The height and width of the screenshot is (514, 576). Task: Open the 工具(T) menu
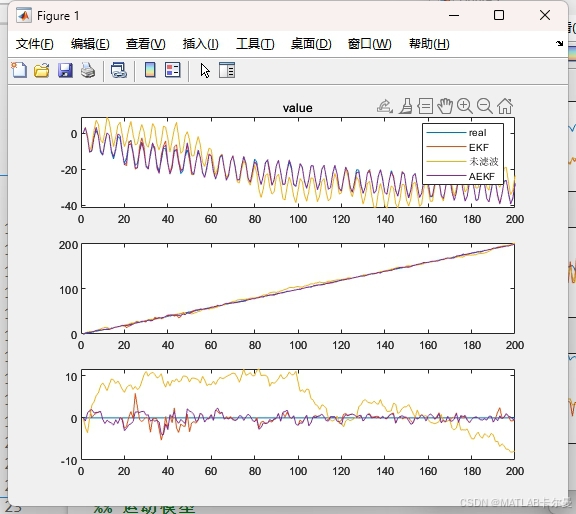[255, 44]
